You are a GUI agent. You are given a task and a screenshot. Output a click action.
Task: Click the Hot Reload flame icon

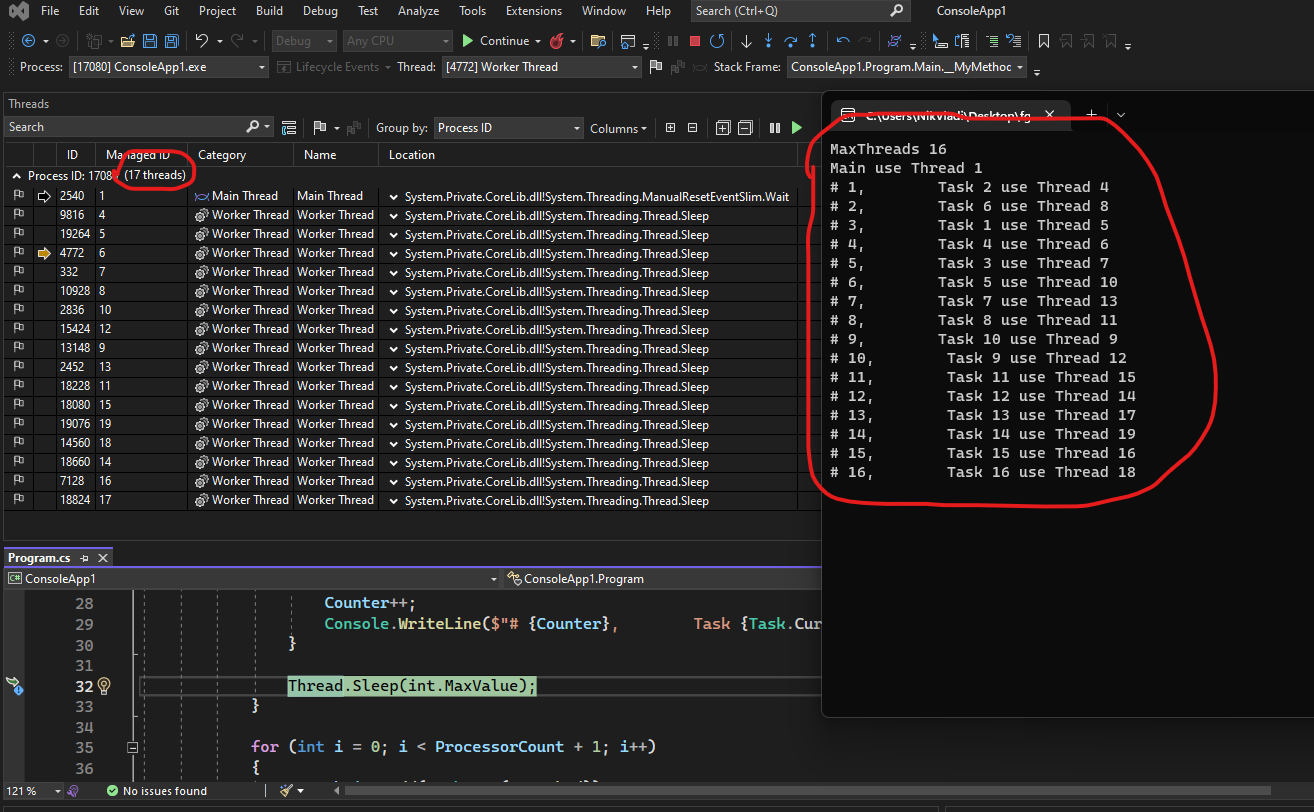click(557, 41)
